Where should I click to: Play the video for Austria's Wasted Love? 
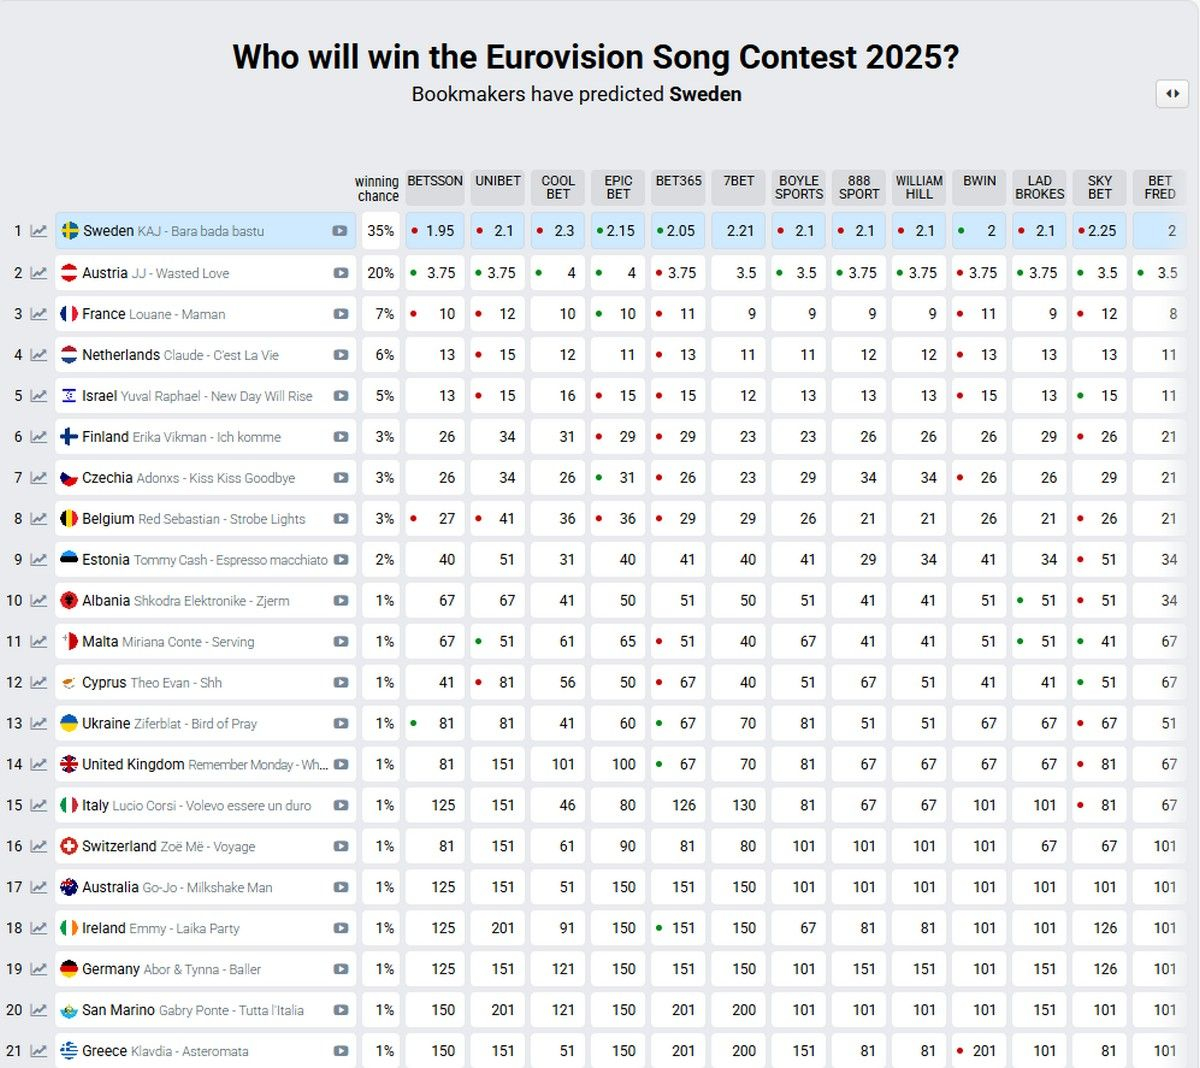pyautogui.click(x=341, y=273)
